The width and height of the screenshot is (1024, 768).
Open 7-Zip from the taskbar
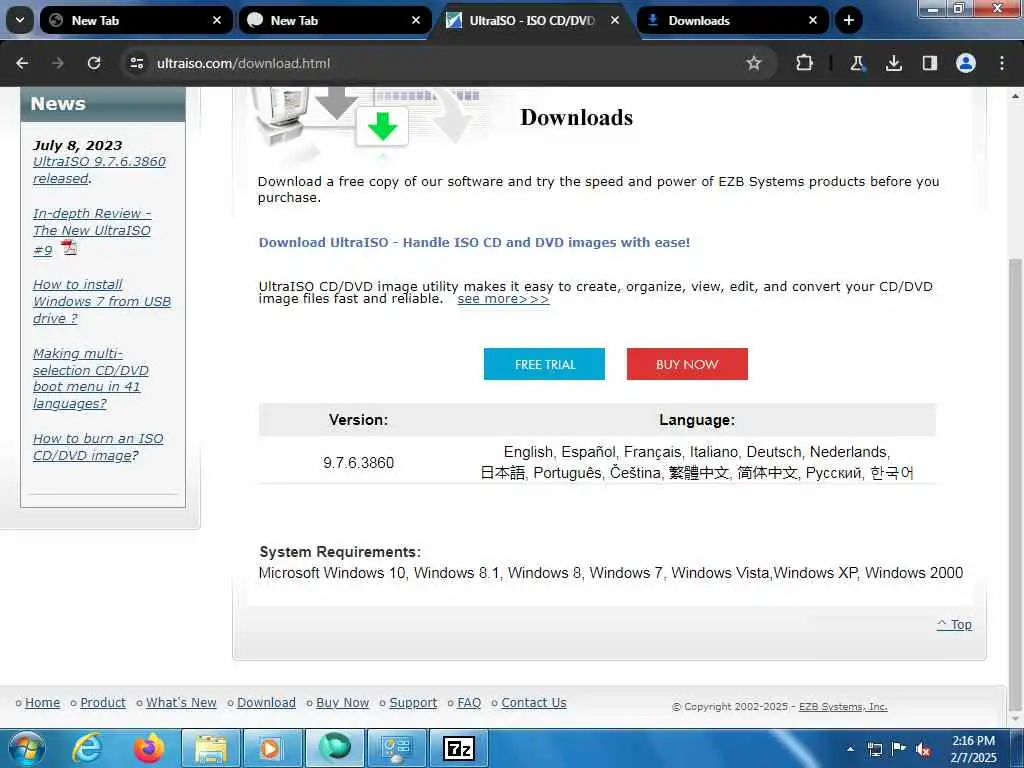tap(458, 748)
